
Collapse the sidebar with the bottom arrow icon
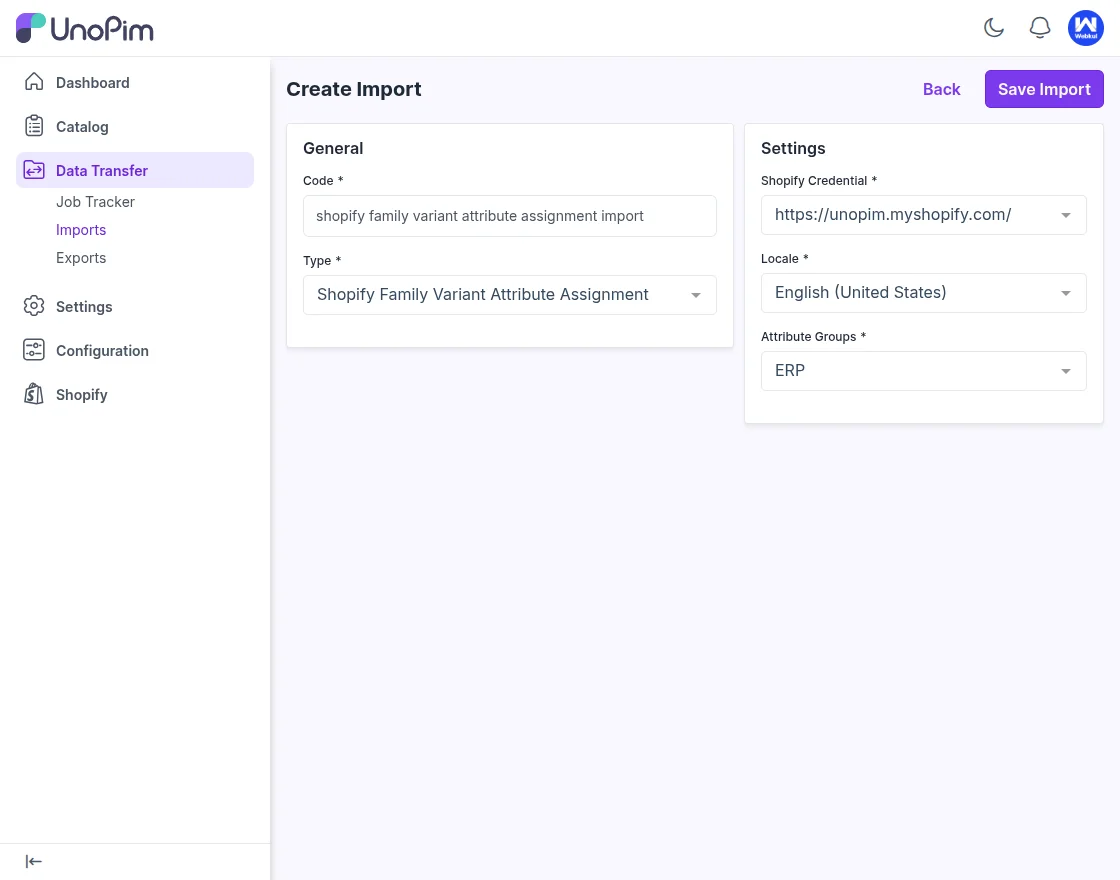click(x=33, y=861)
